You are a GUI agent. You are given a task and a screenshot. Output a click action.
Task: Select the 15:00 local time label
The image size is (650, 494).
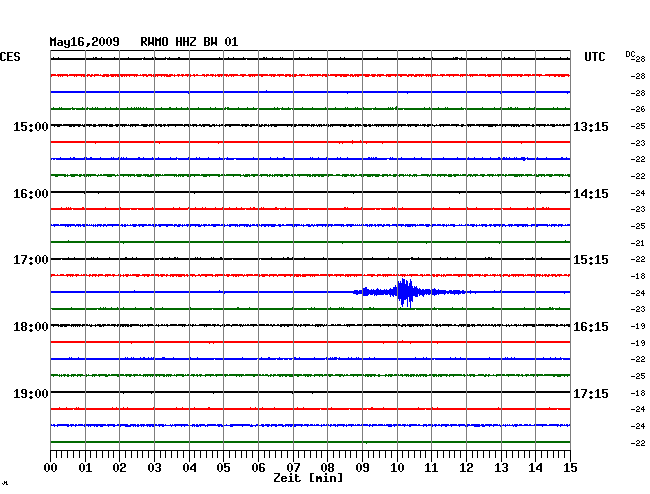click(x=31, y=126)
